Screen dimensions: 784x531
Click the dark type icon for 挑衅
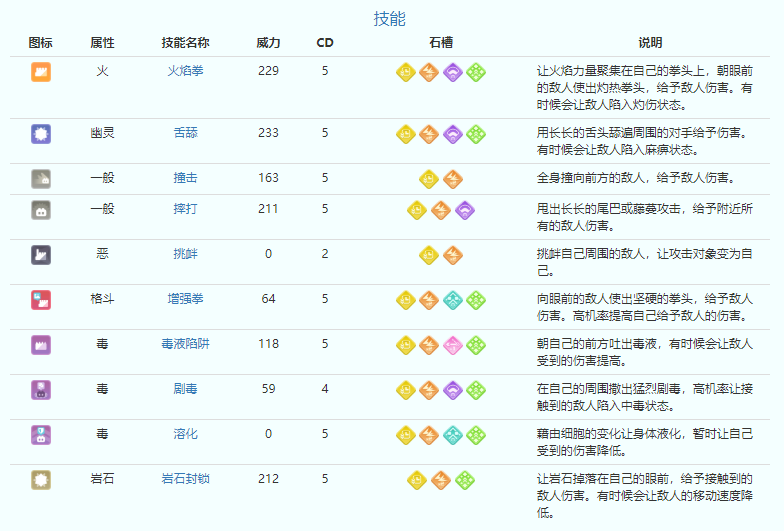click(41, 254)
